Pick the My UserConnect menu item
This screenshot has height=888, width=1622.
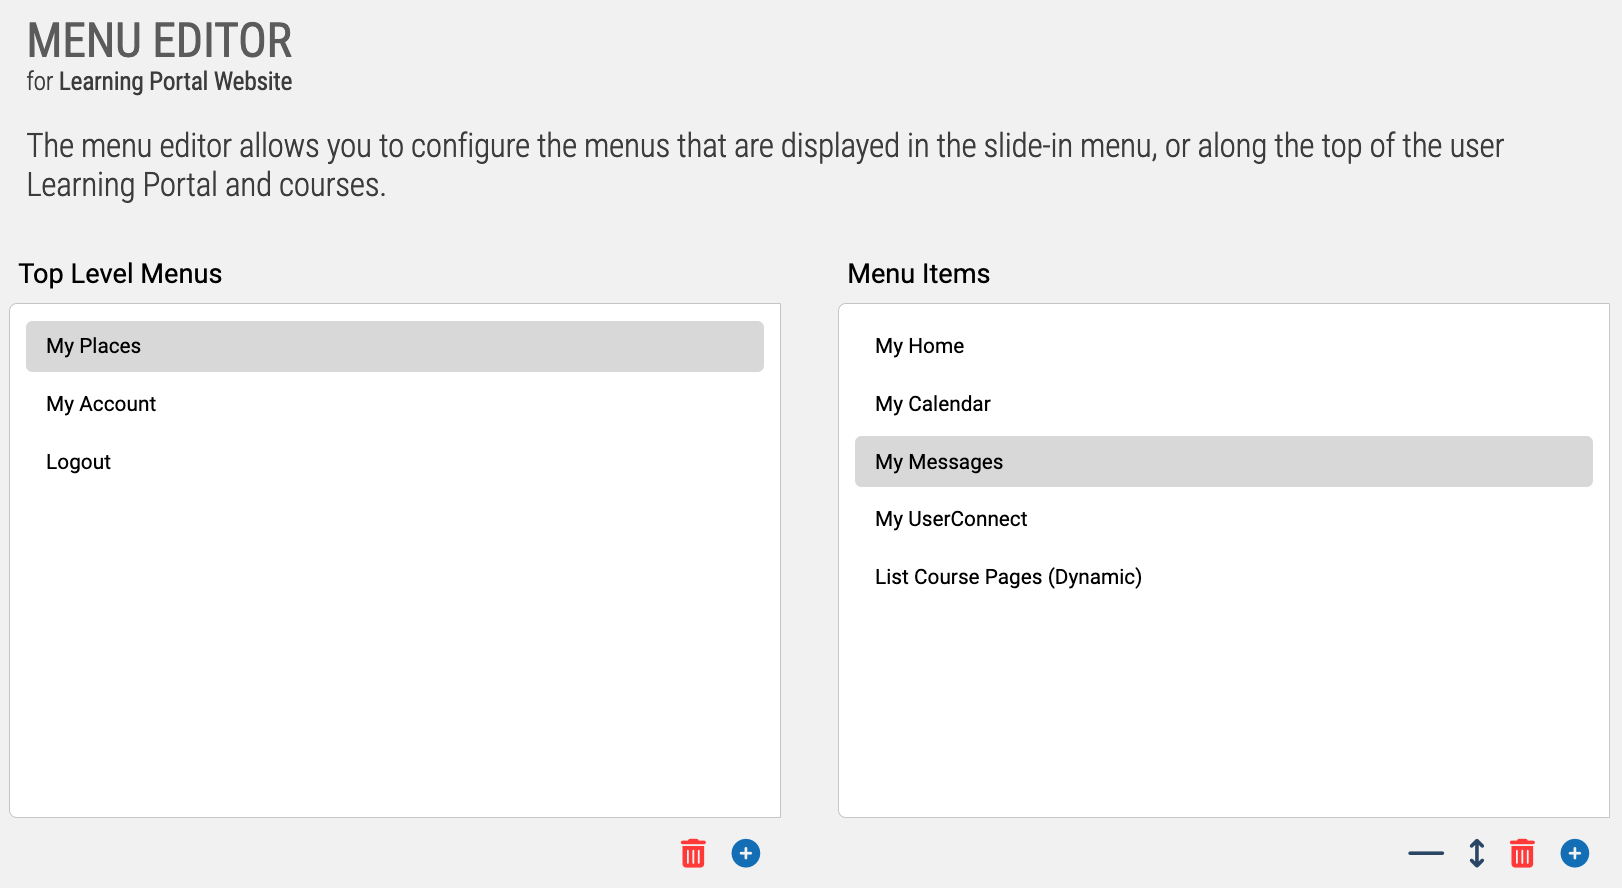pos(1224,519)
